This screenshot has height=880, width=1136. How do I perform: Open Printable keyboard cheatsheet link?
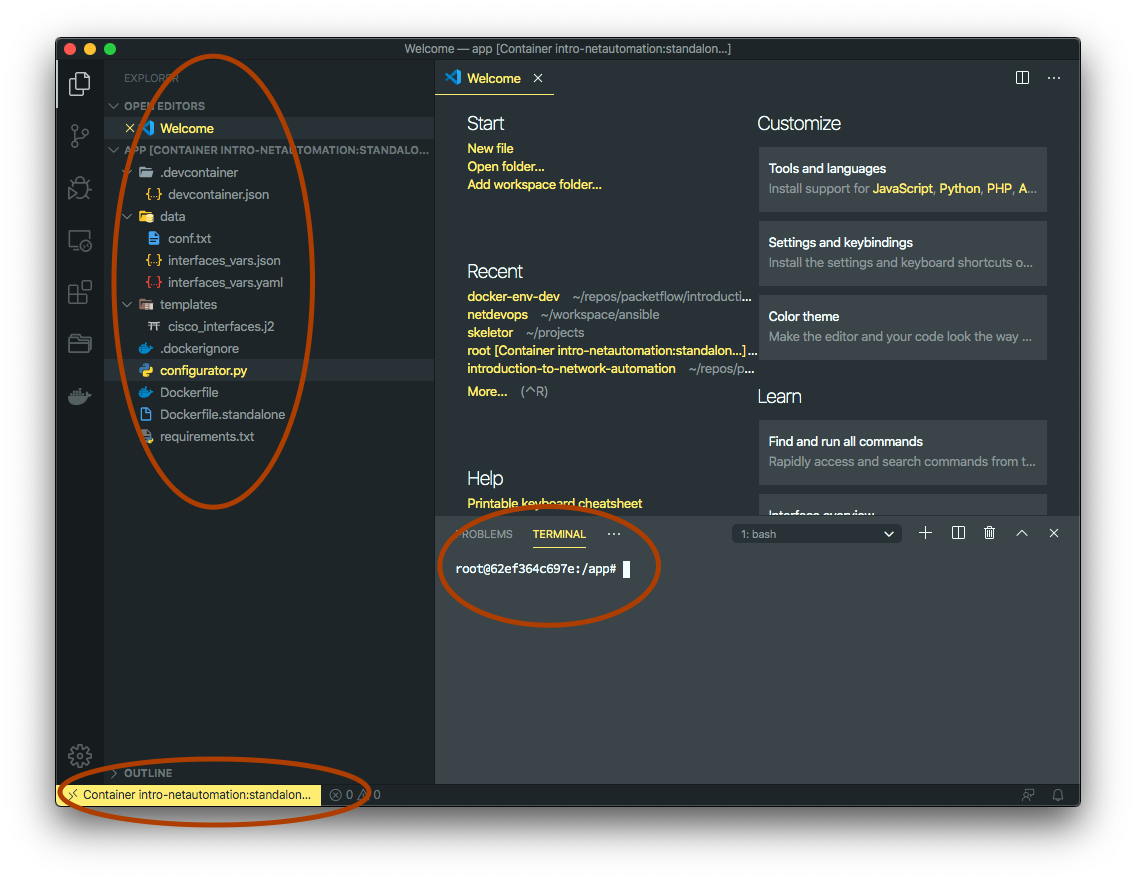(x=555, y=503)
